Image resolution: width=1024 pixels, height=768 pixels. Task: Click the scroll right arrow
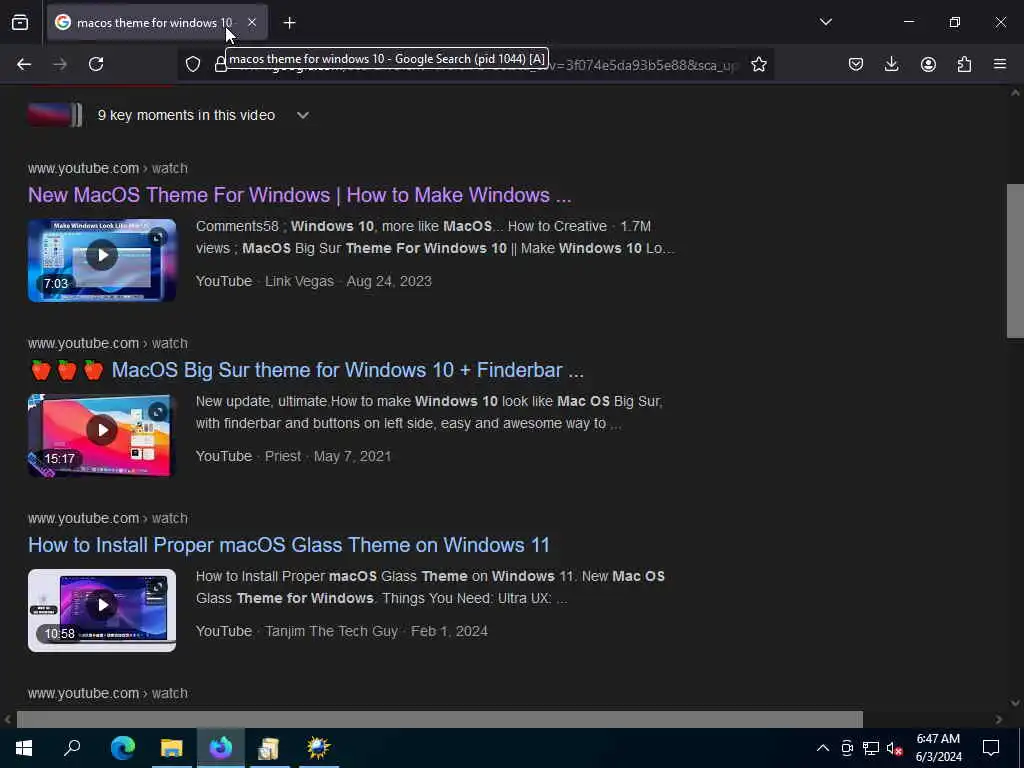999,719
